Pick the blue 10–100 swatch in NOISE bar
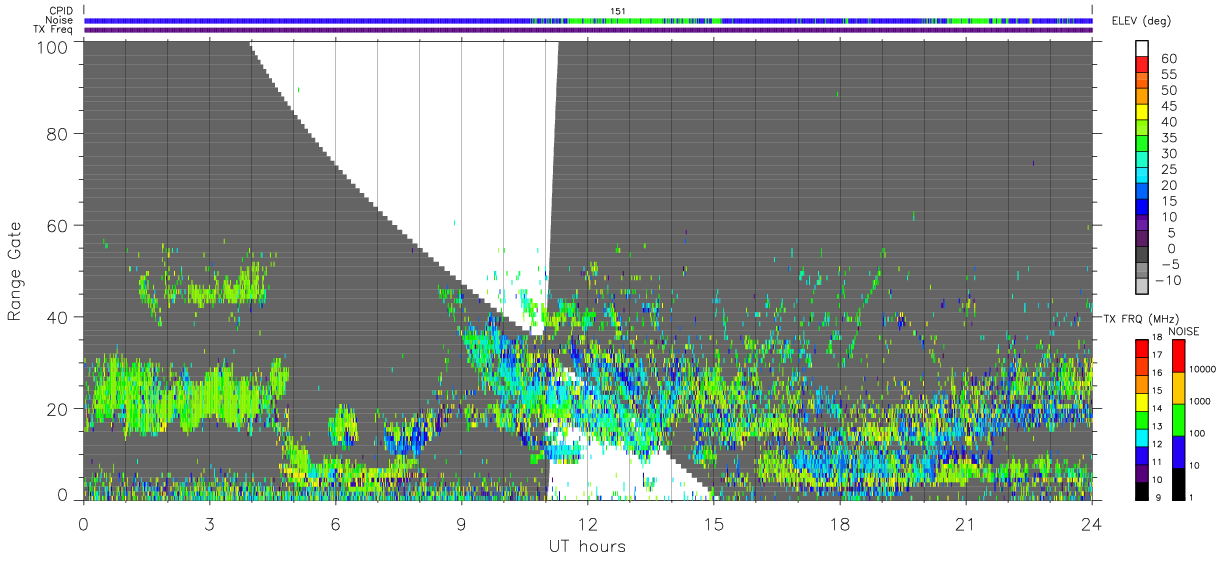Screen dimensions: 1228x567 click(x=1177, y=451)
